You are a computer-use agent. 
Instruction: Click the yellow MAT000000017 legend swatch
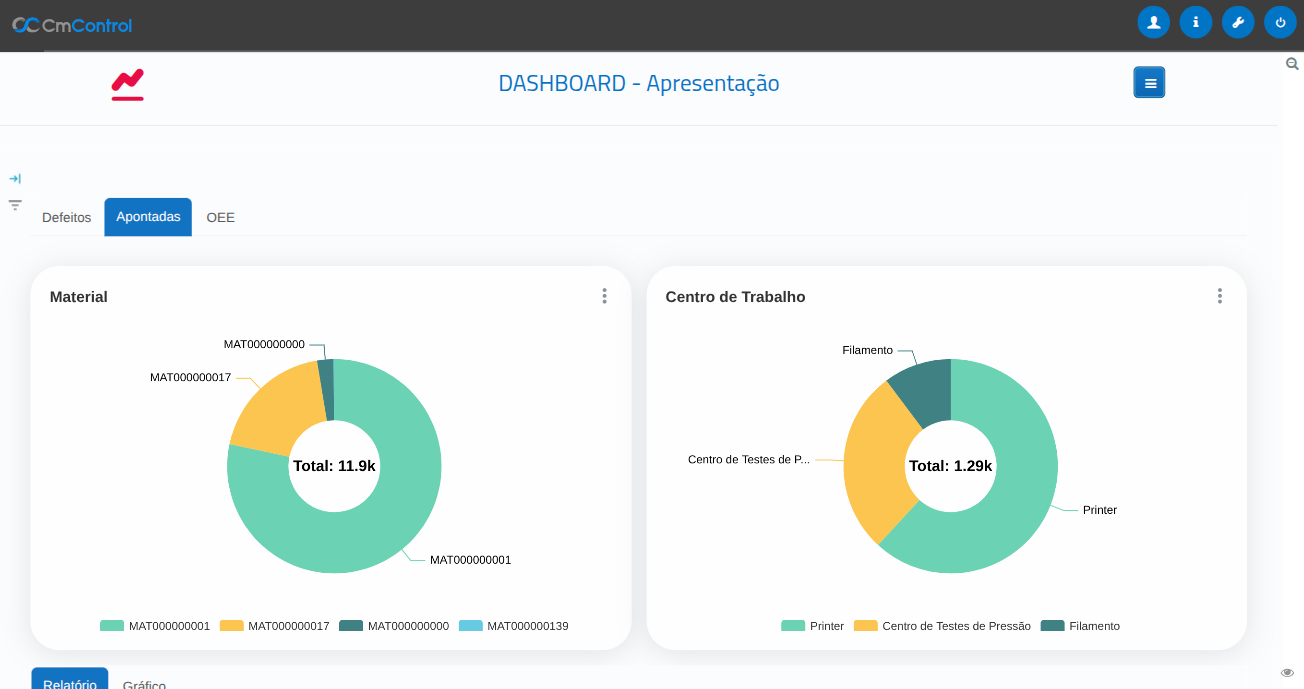[231, 626]
